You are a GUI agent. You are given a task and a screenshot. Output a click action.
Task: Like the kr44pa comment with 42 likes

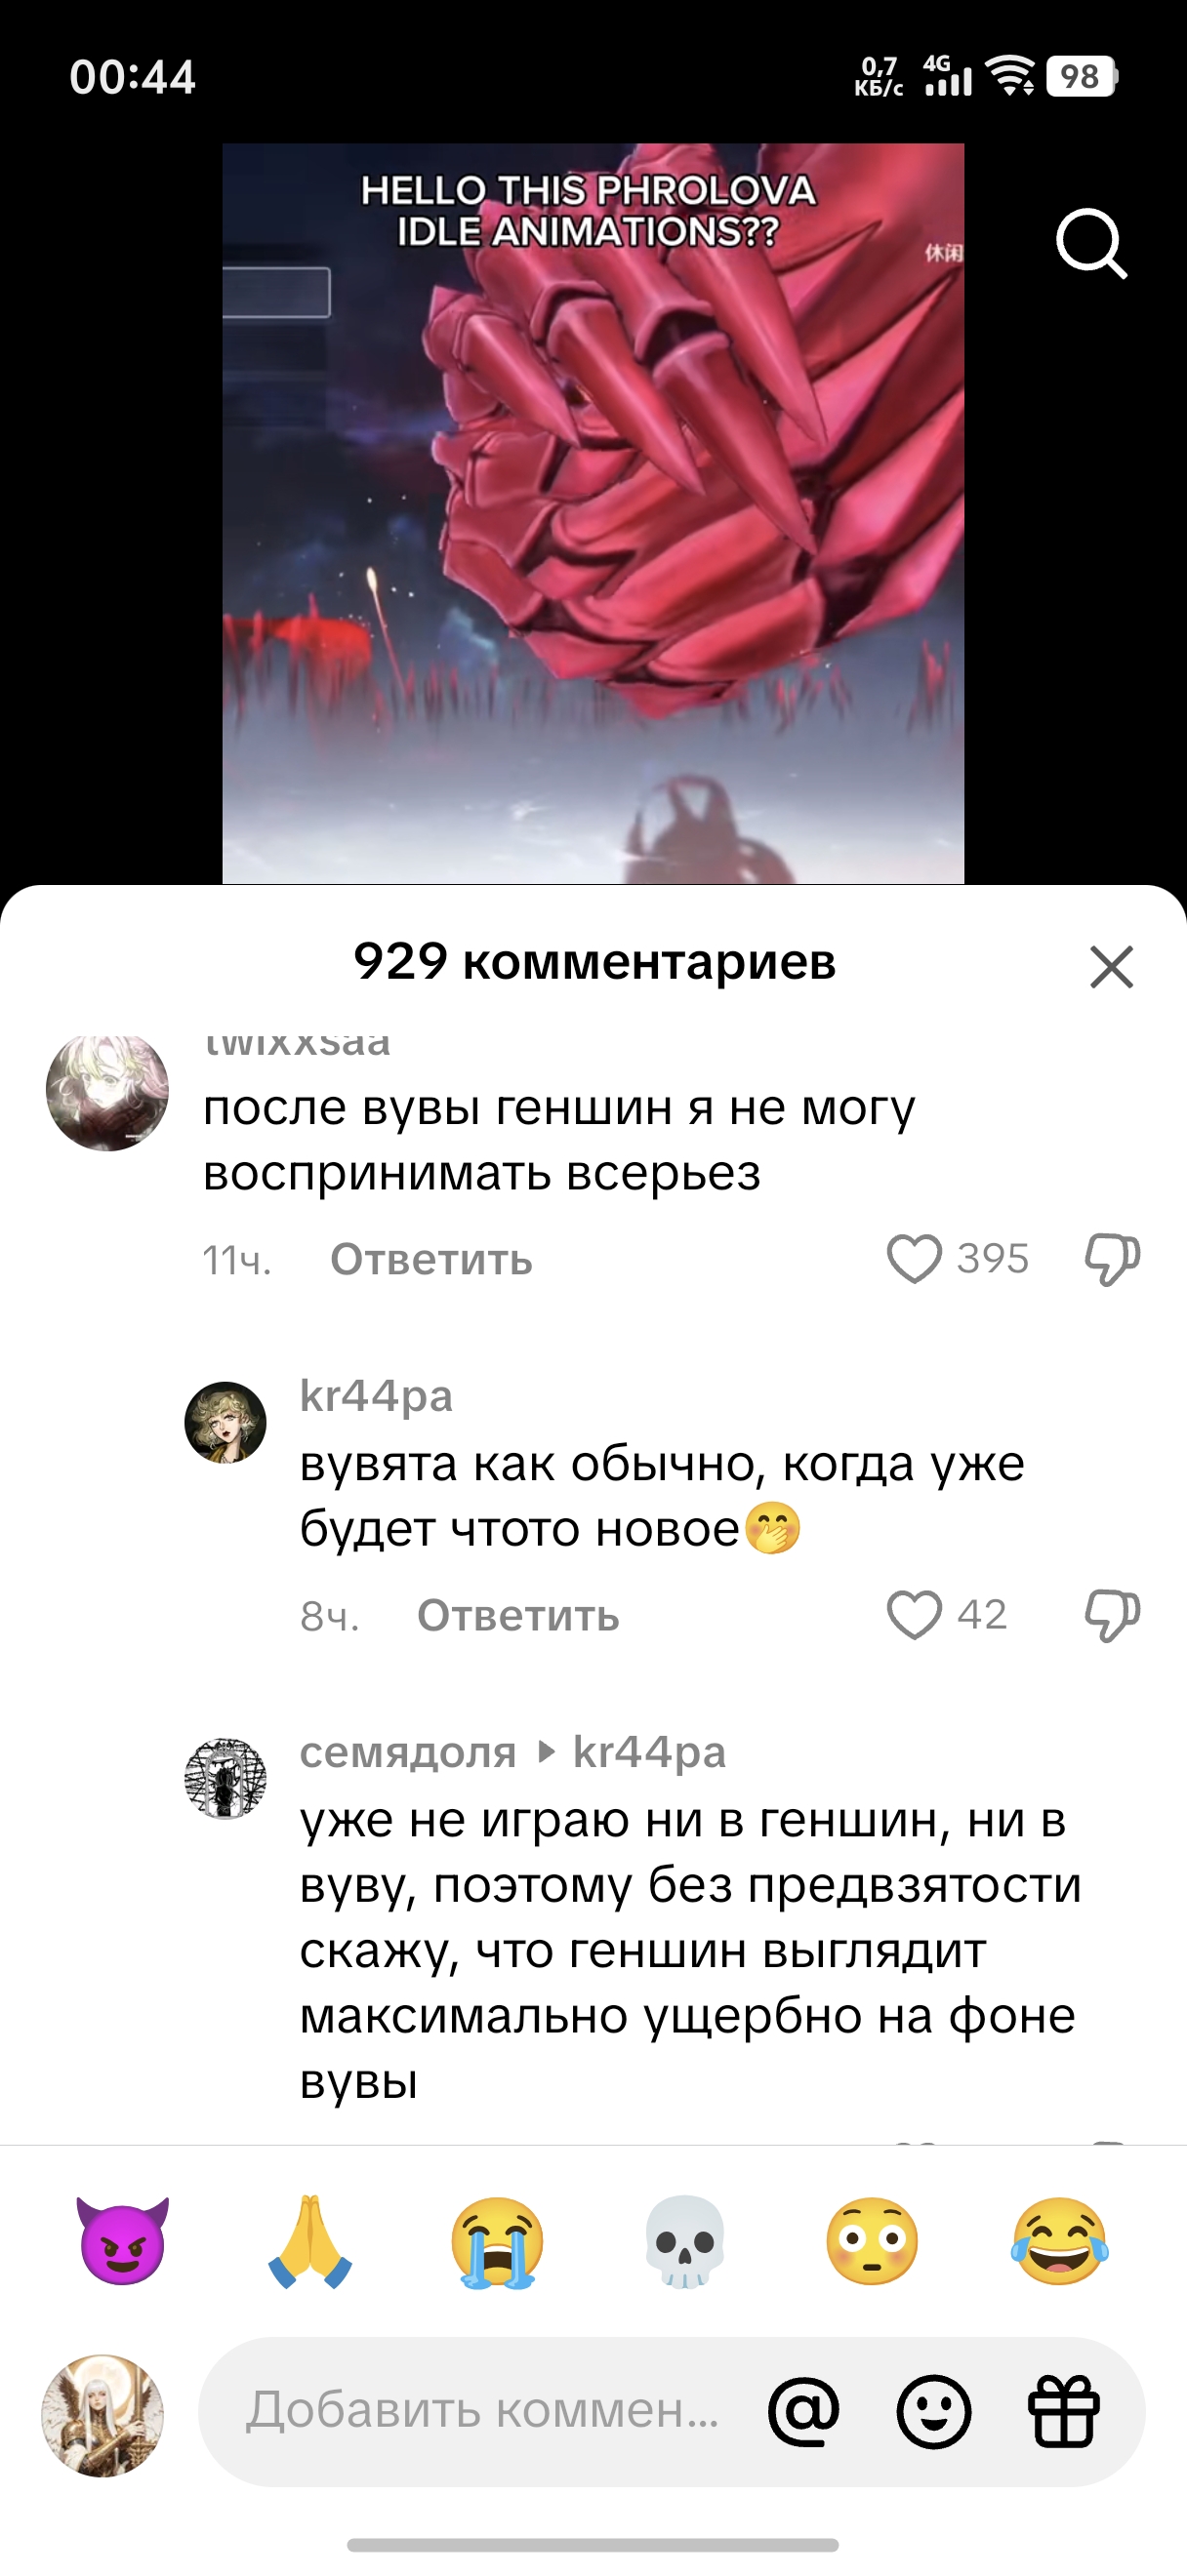[914, 1615]
